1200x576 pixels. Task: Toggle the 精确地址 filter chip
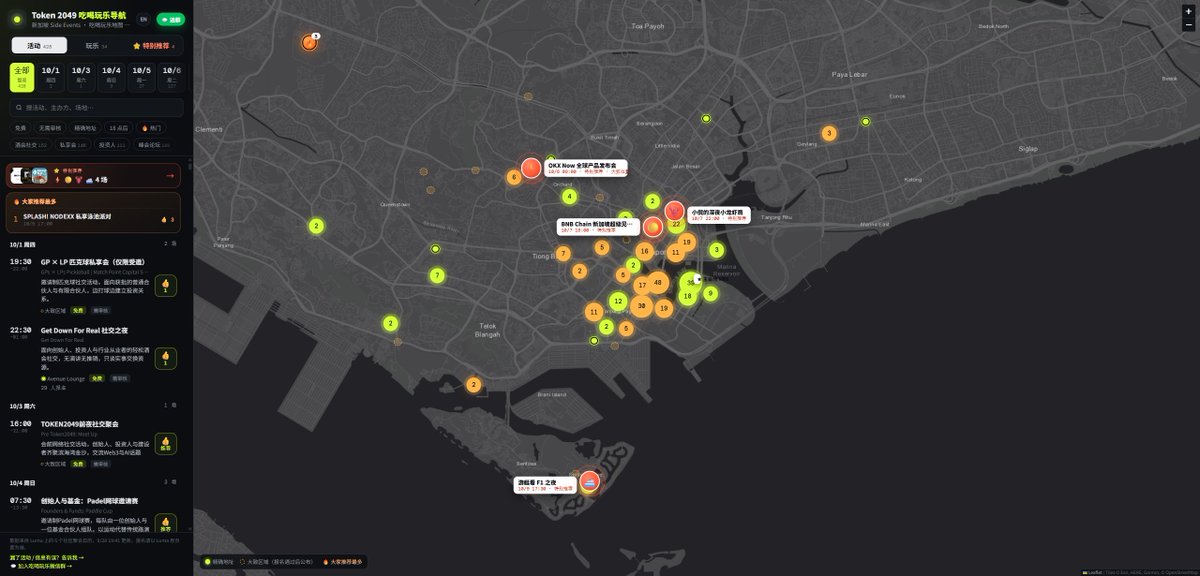pos(85,128)
